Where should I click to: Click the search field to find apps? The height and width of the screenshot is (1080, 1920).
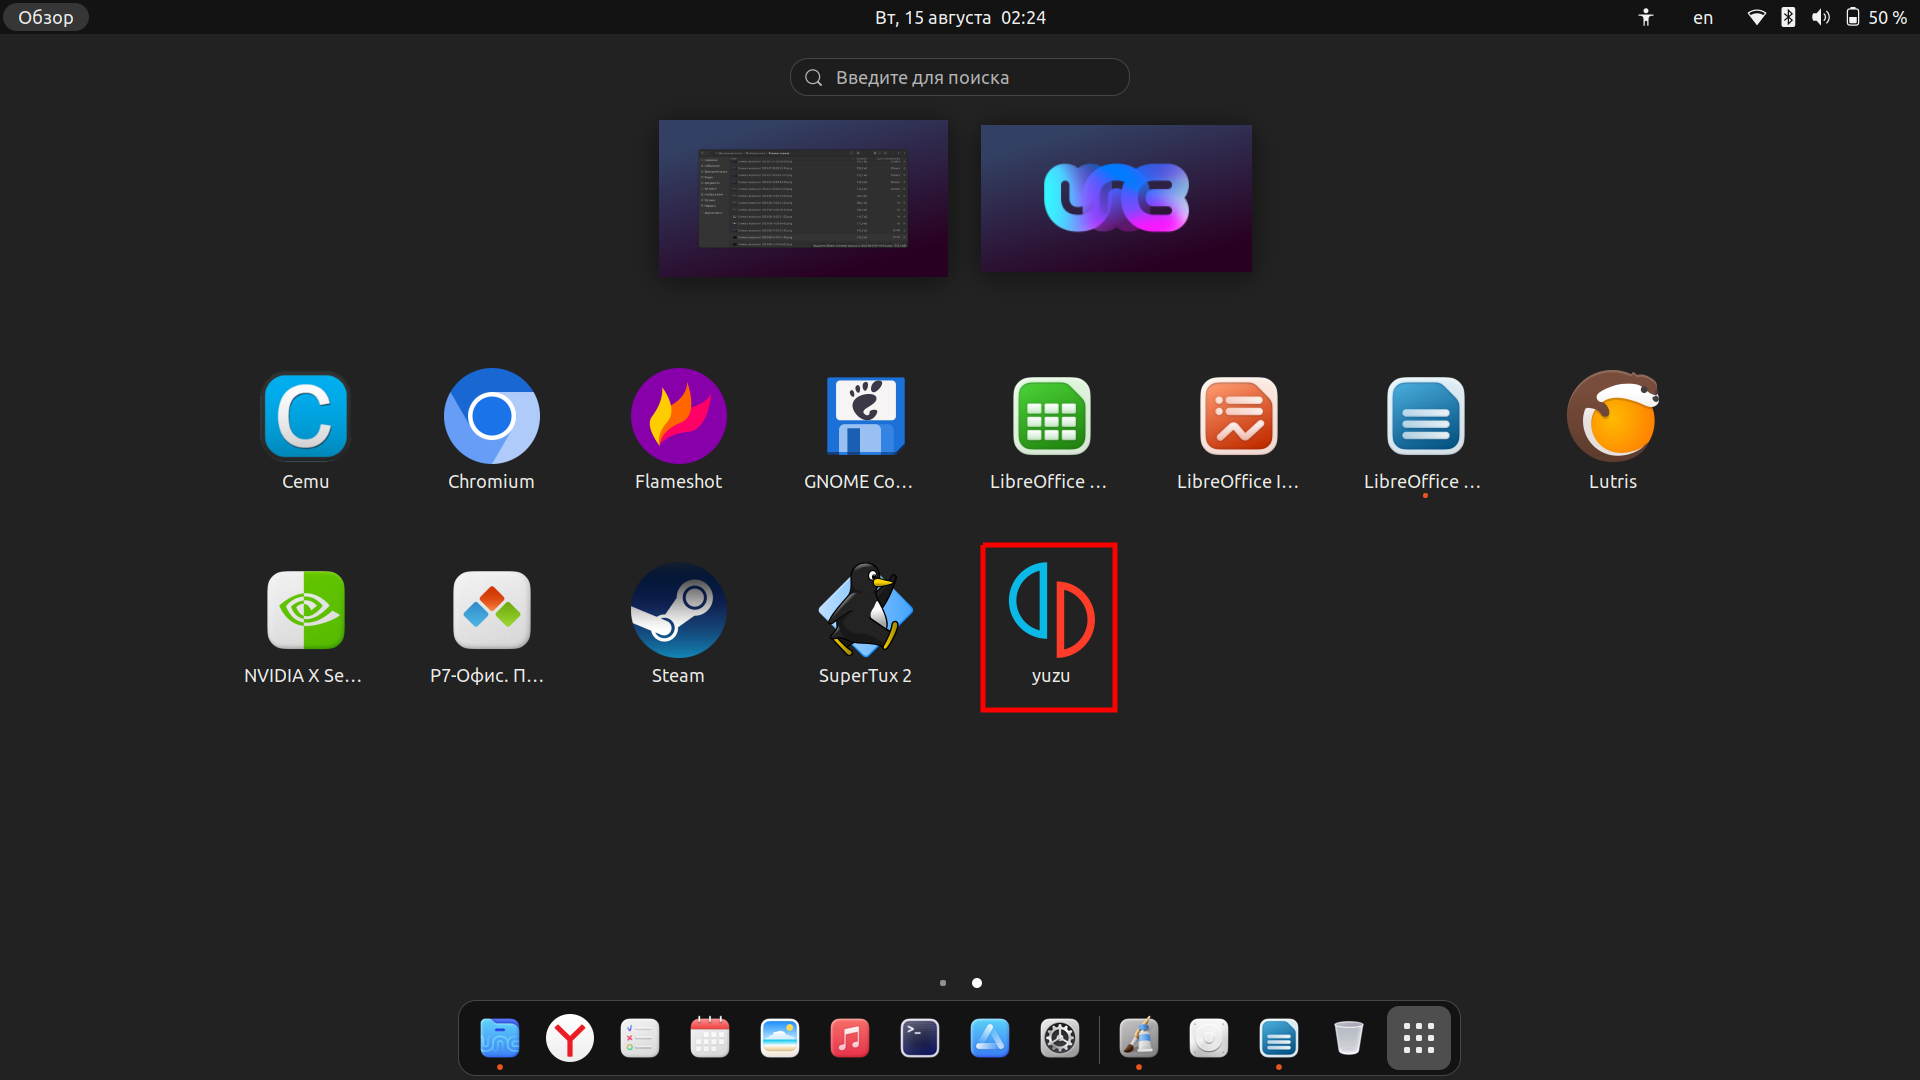[960, 77]
